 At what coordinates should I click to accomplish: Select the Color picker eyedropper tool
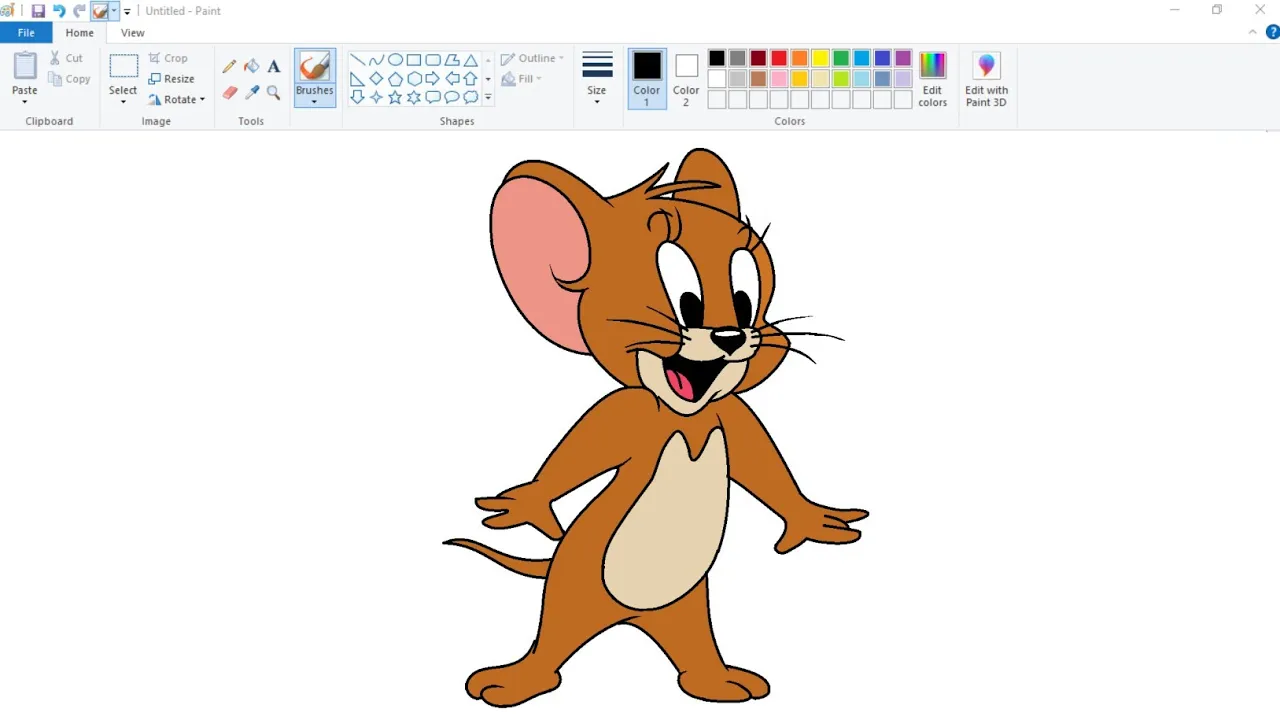[x=252, y=92]
